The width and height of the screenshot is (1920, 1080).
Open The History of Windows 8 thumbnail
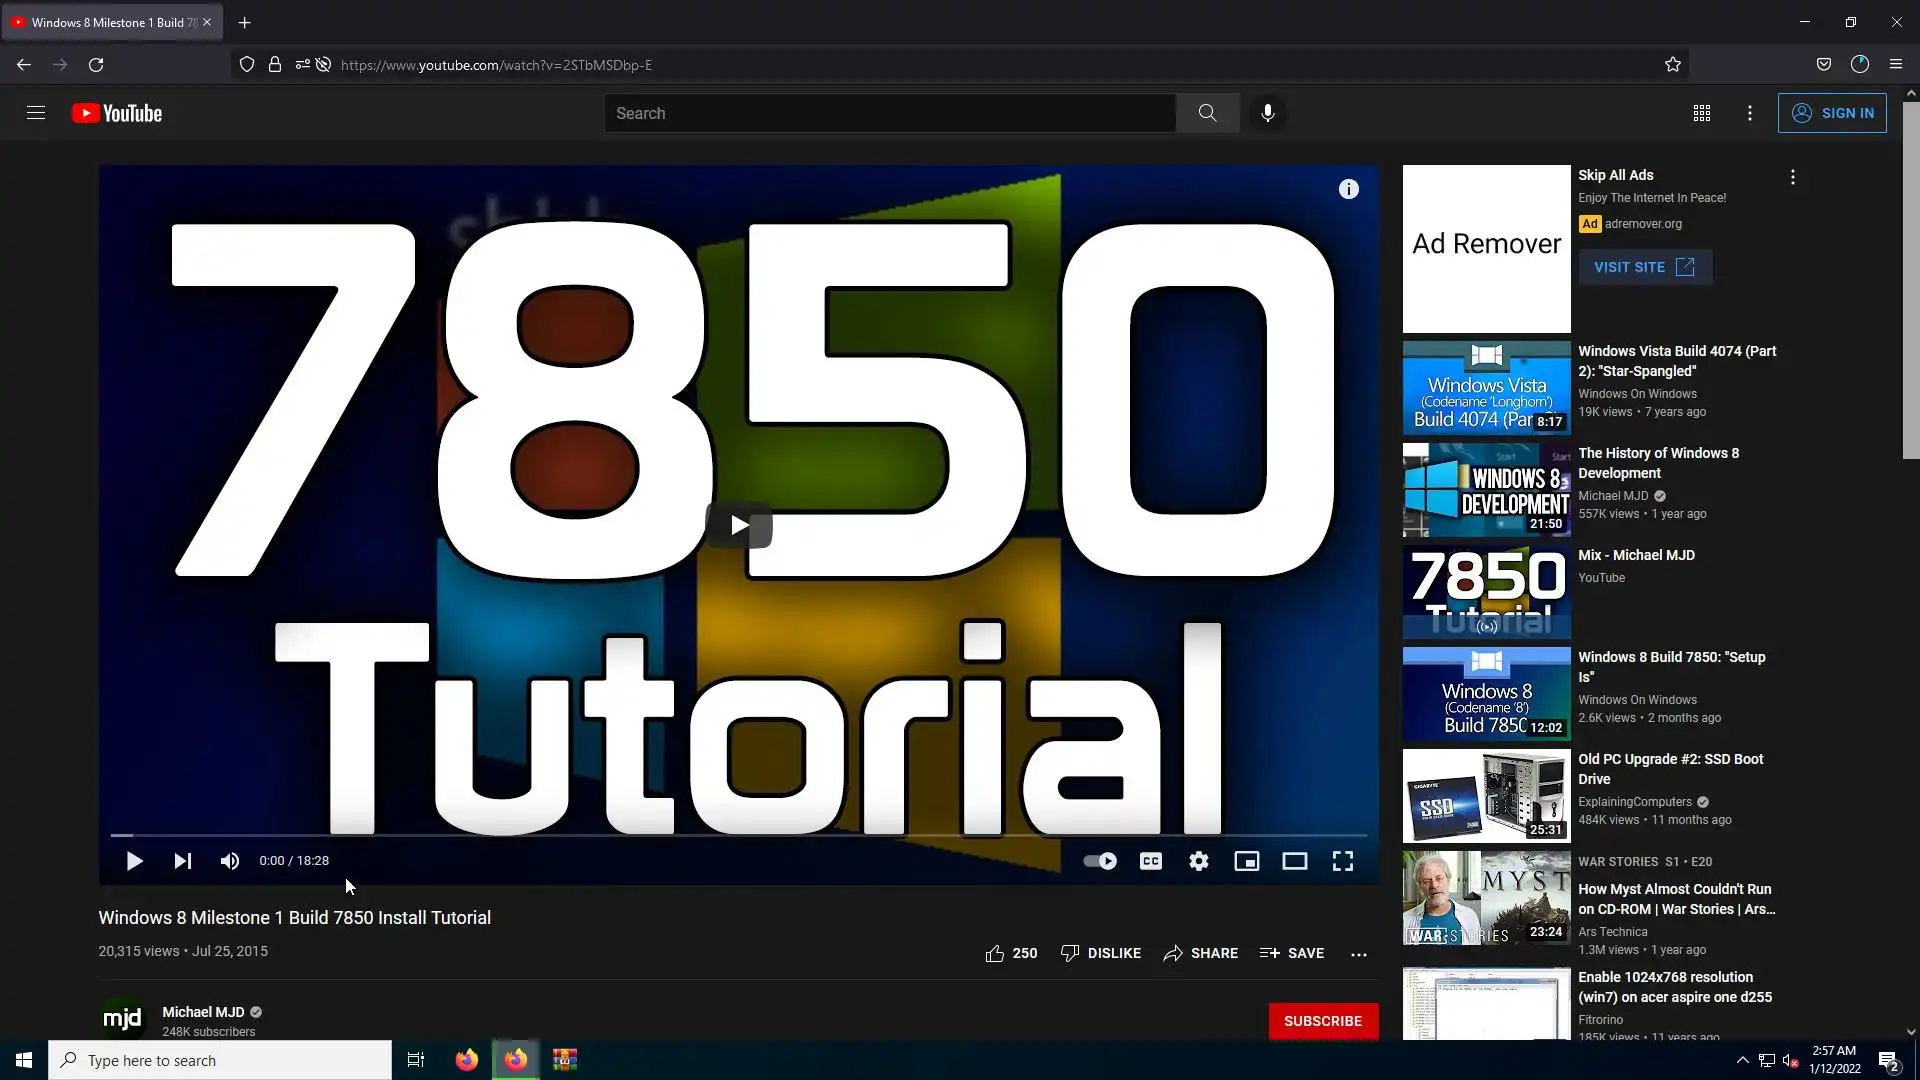pos(1486,490)
